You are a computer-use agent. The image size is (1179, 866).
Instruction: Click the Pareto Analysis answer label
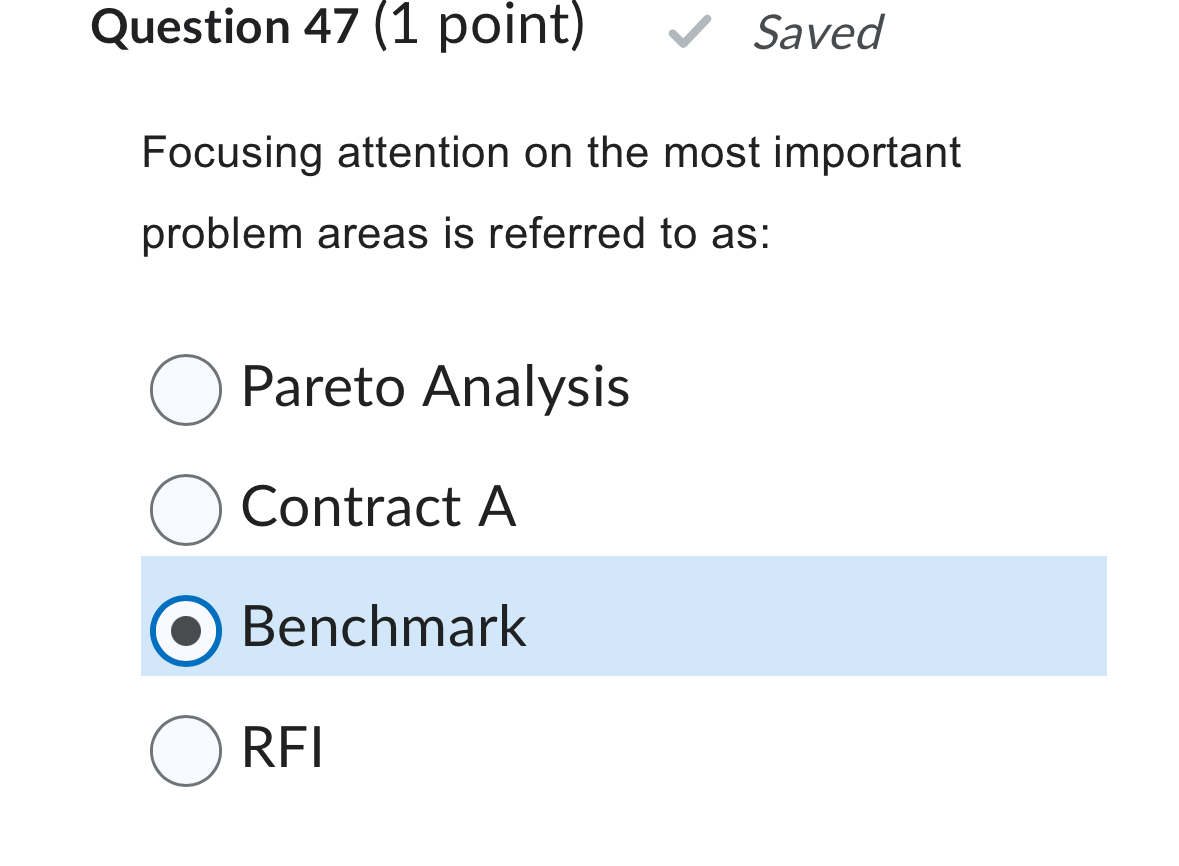(x=434, y=389)
